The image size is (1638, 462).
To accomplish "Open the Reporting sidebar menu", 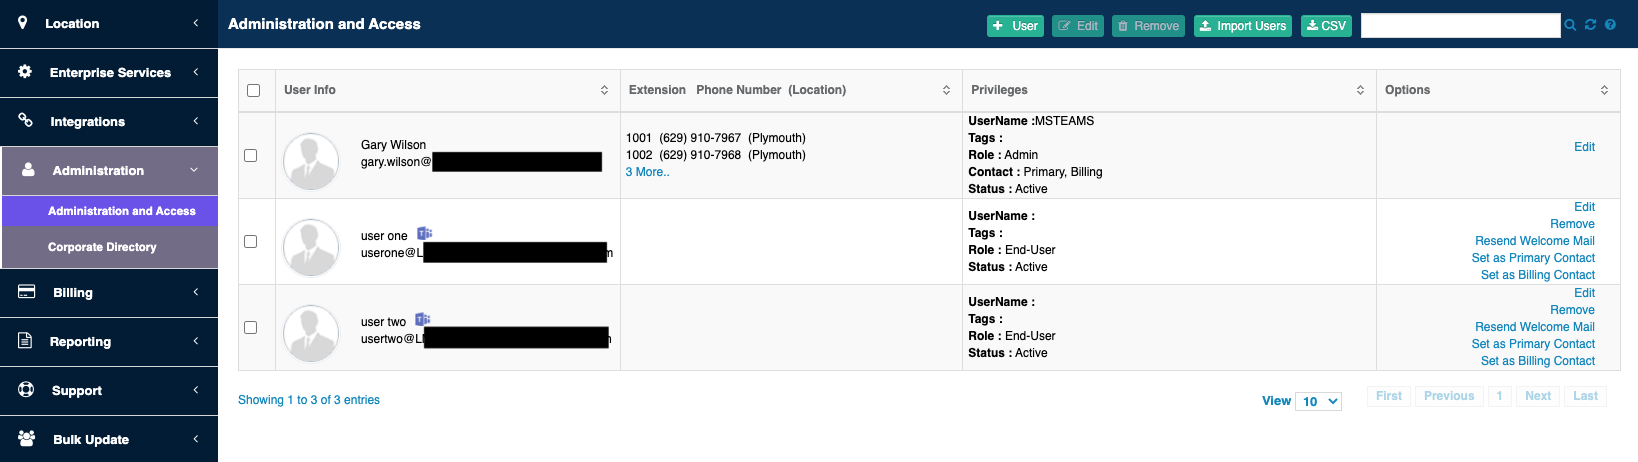I will tap(109, 342).
